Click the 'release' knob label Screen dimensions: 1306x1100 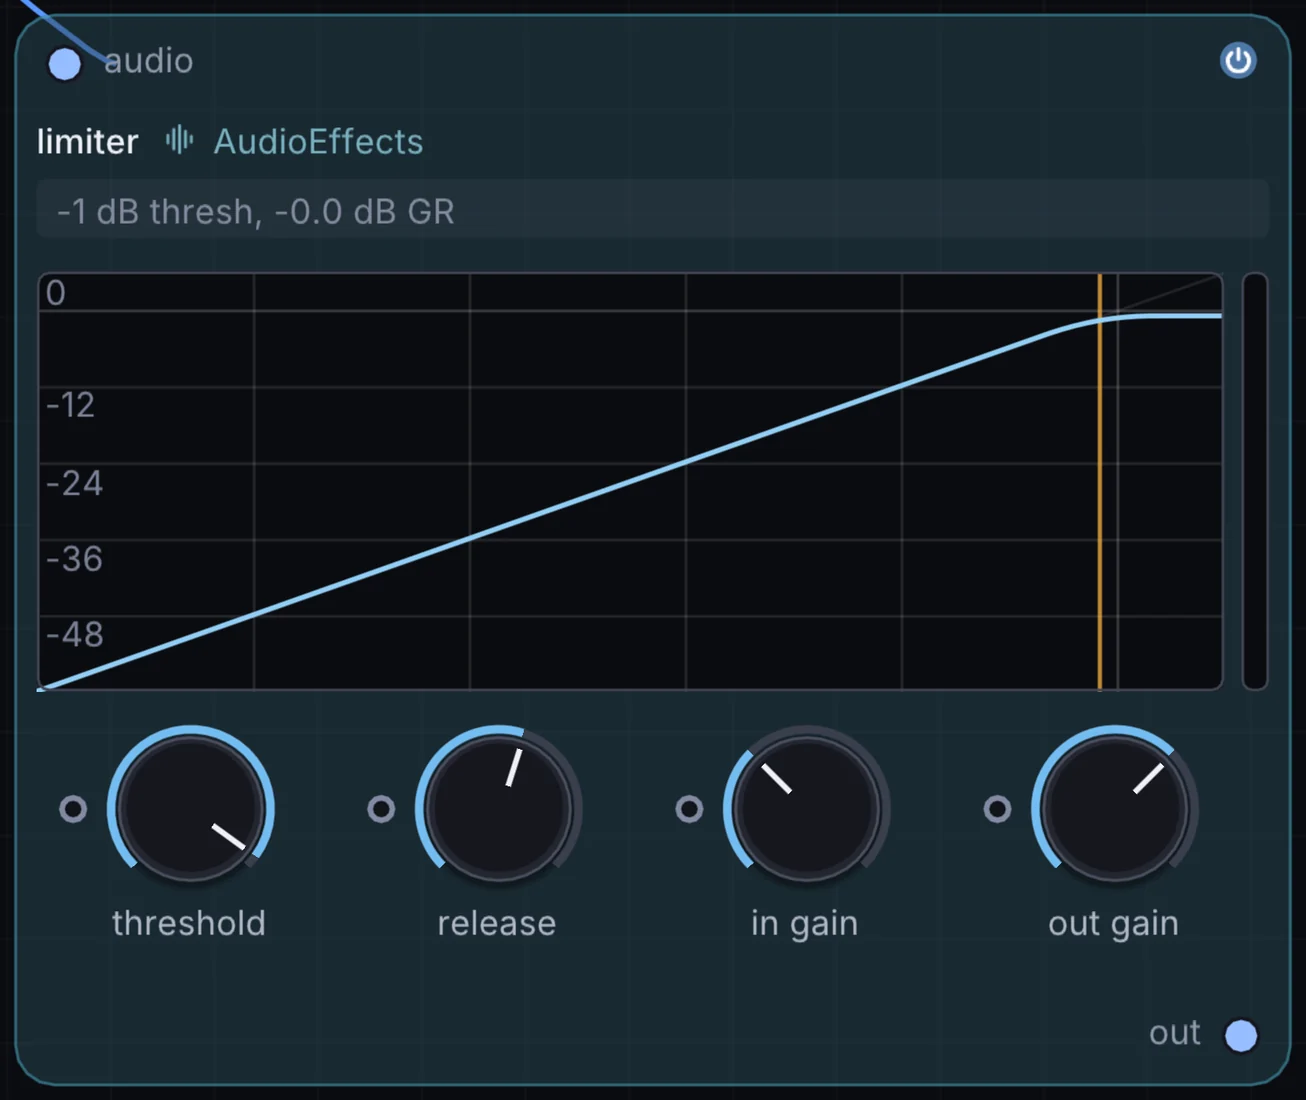[x=497, y=922]
